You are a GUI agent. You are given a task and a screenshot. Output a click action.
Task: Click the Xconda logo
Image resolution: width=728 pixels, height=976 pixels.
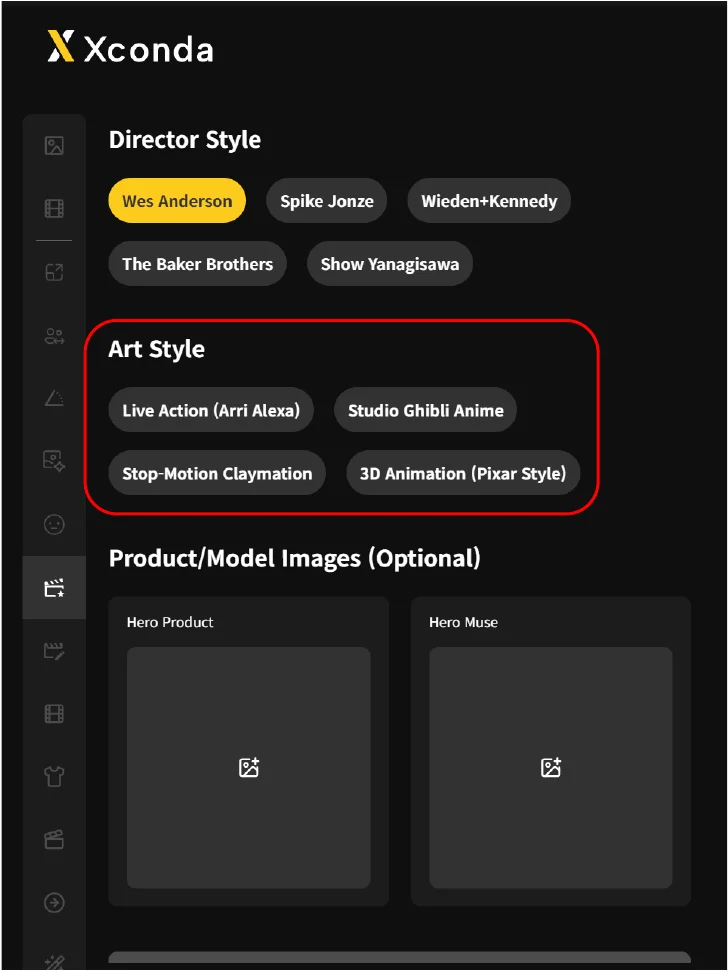130,47
